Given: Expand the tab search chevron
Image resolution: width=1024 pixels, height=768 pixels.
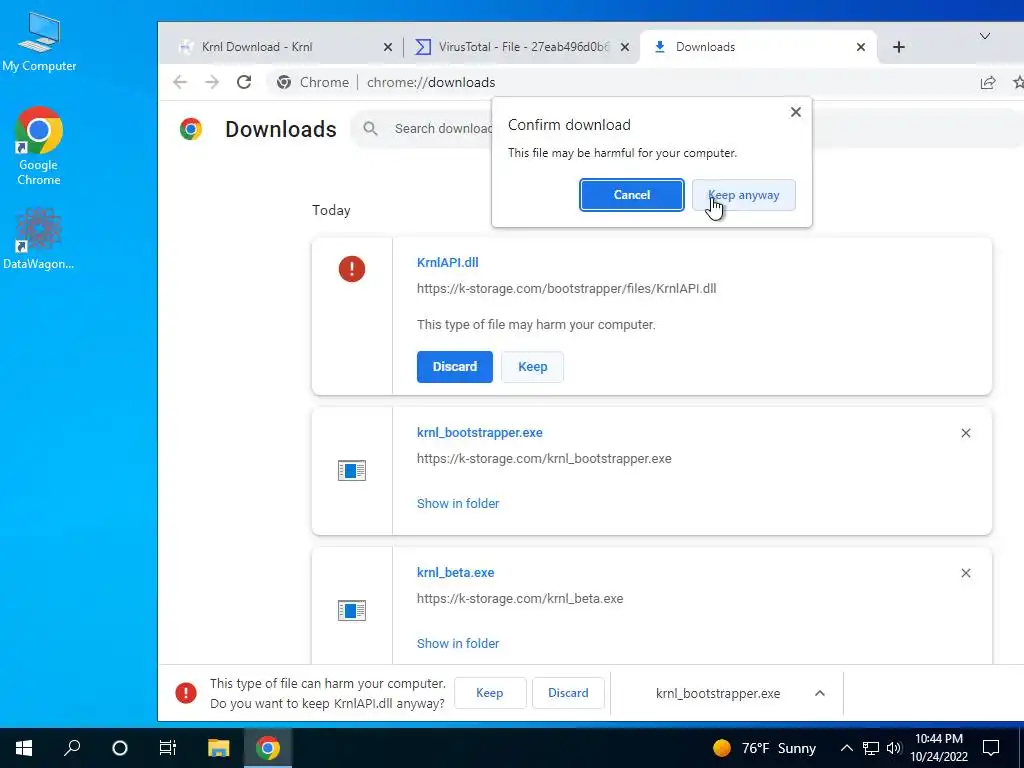Looking at the screenshot, I should click(985, 36).
